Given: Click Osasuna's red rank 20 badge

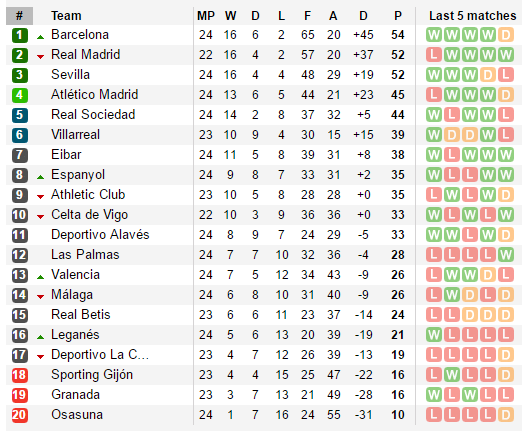Looking at the screenshot, I should click(20, 415).
